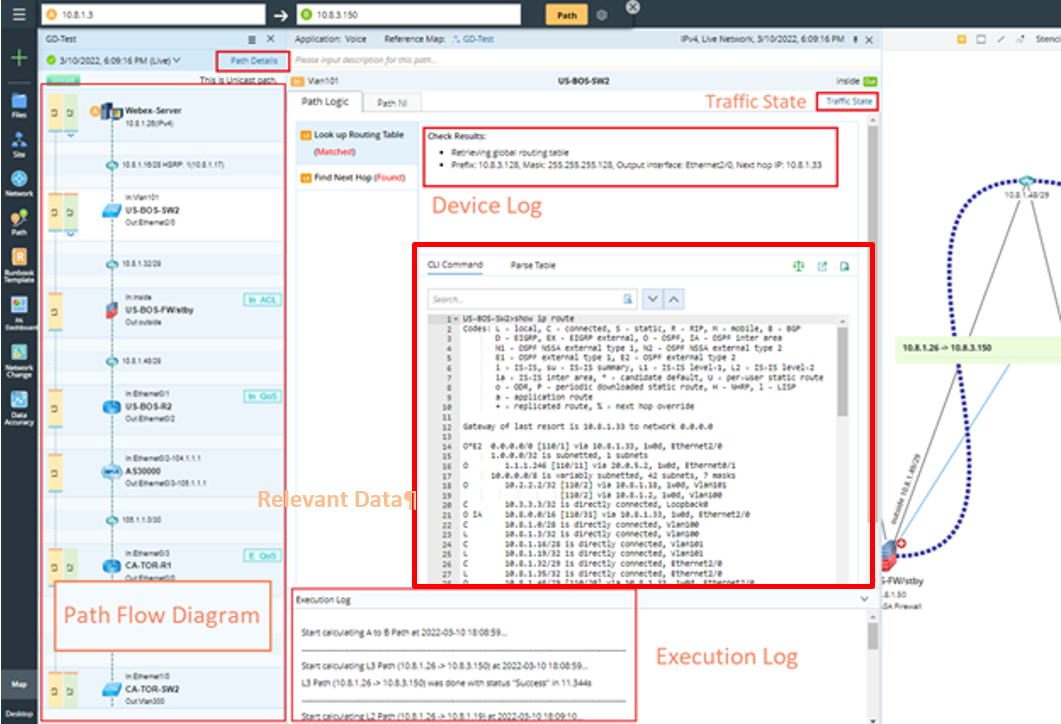Click the export icon in CLI Command panel

point(823,265)
